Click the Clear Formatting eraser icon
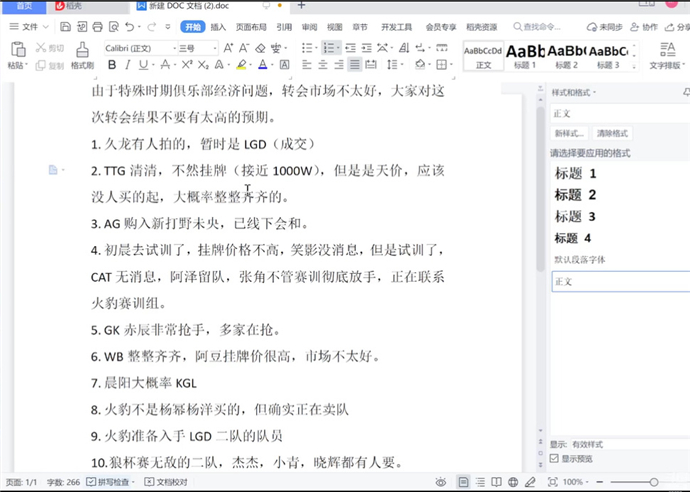690x492 pixels. pyautogui.click(x=261, y=48)
